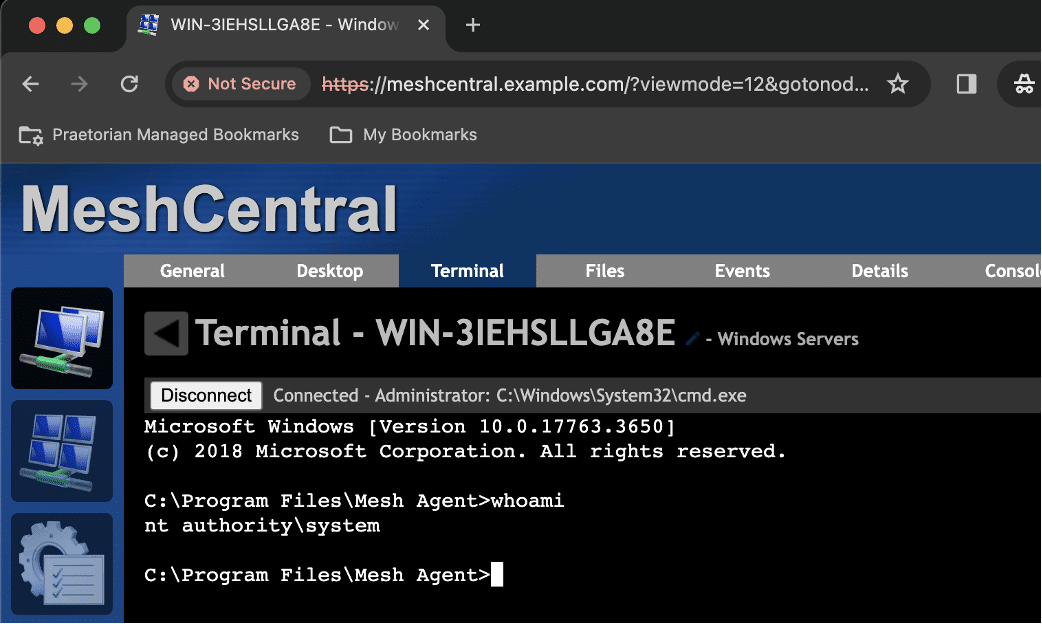
Task: Open the Files tab
Action: [x=605, y=271]
